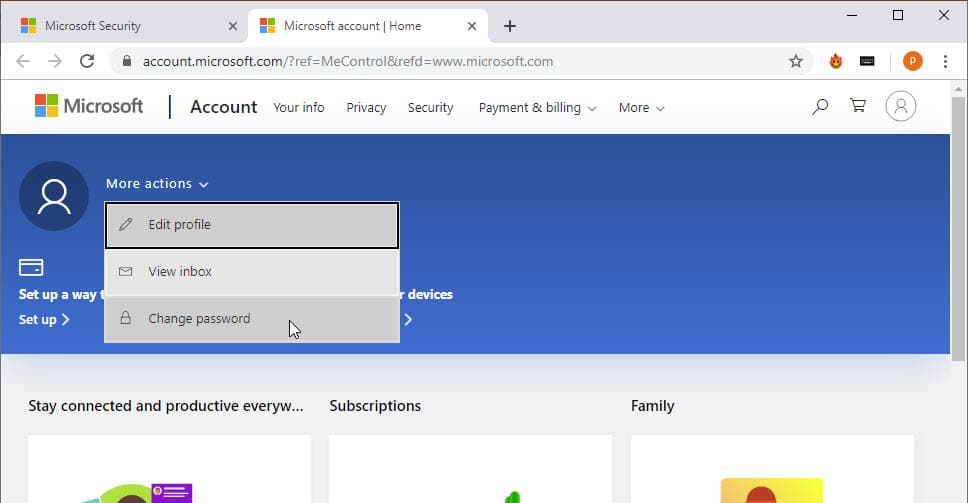Click the chevron next to devices section
The height and width of the screenshot is (503, 968).
coord(408,320)
